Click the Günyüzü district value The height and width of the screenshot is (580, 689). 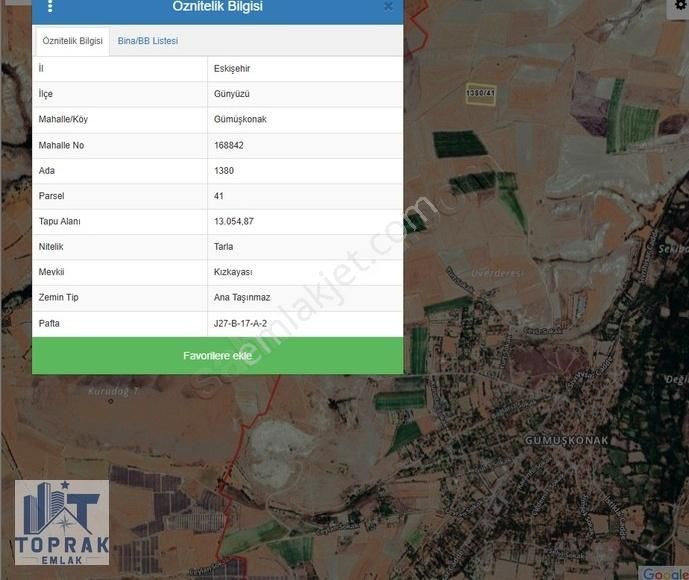coord(232,94)
